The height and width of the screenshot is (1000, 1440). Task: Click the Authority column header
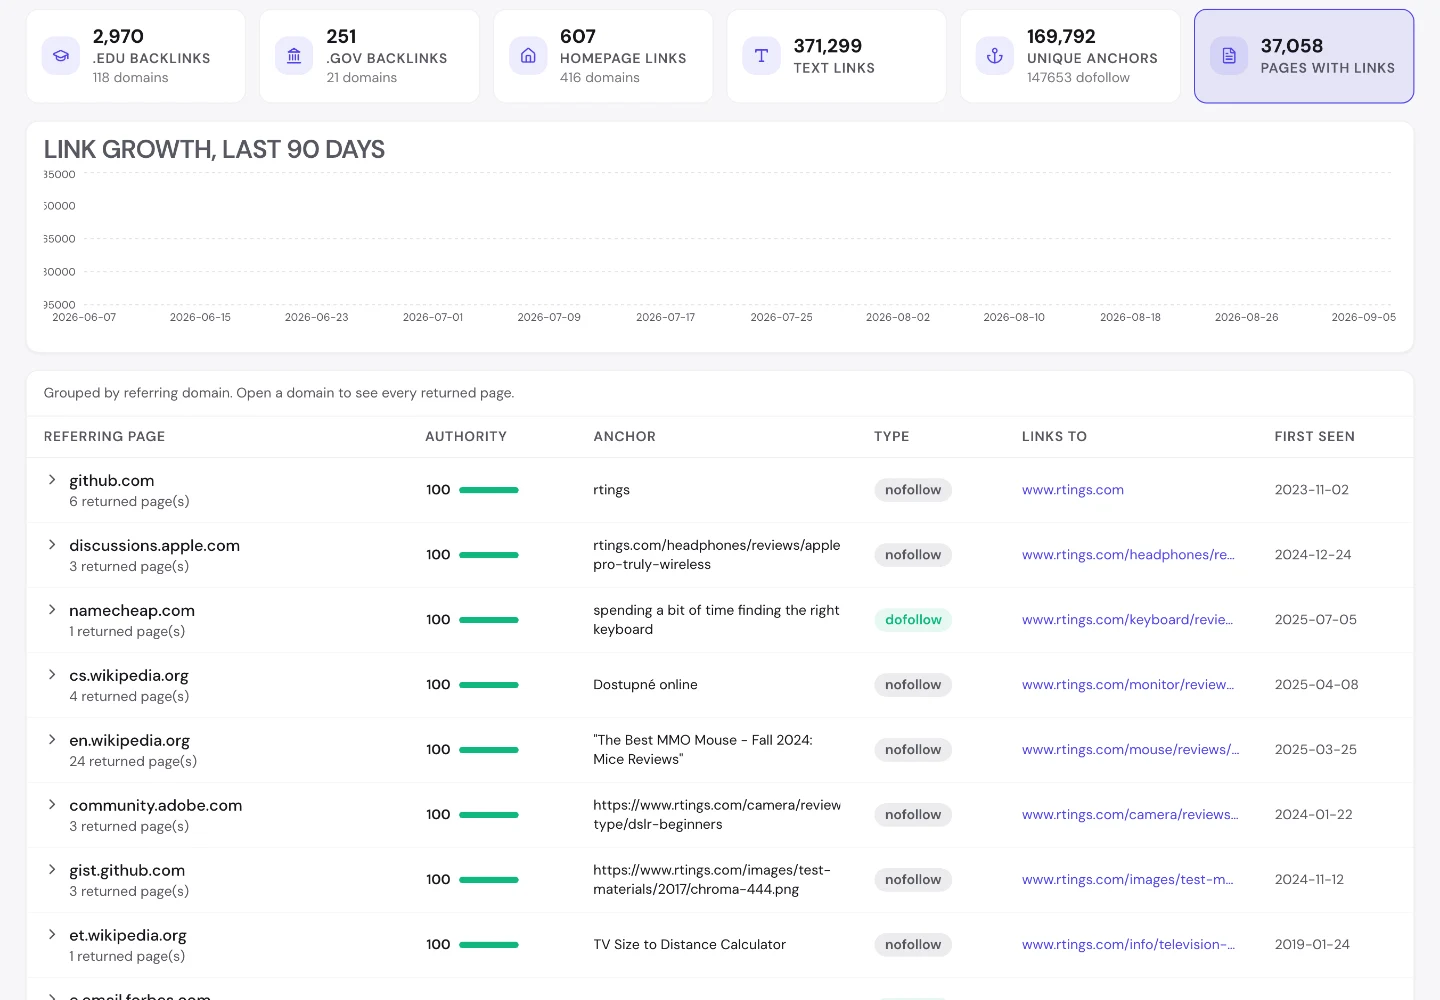[x=466, y=437]
